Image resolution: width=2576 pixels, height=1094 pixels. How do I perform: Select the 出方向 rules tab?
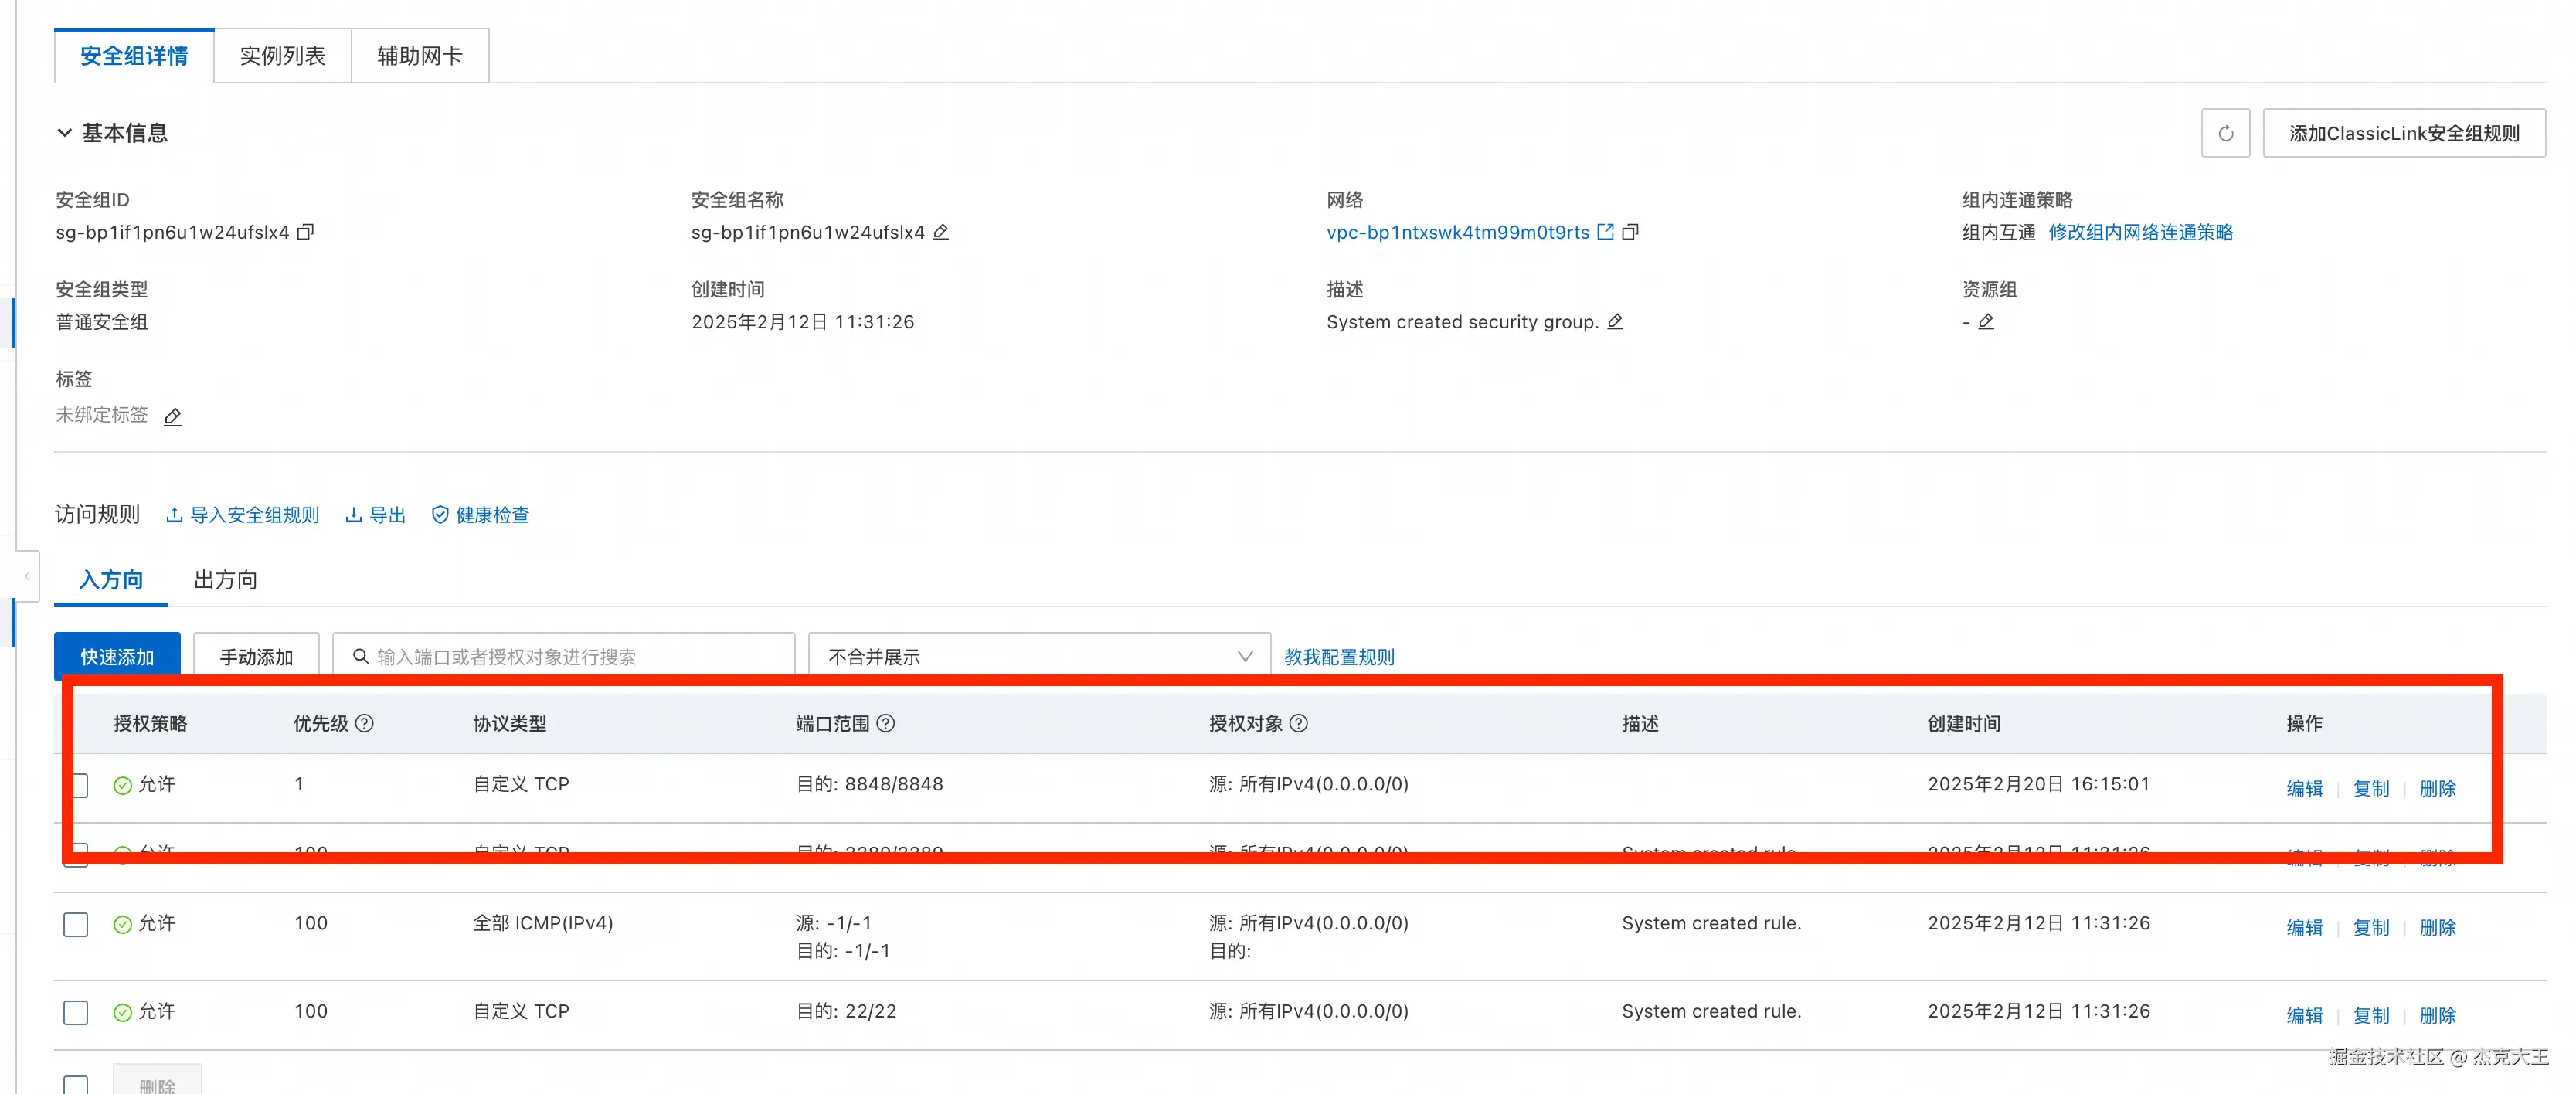pyautogui.click(x=226, y=580)
